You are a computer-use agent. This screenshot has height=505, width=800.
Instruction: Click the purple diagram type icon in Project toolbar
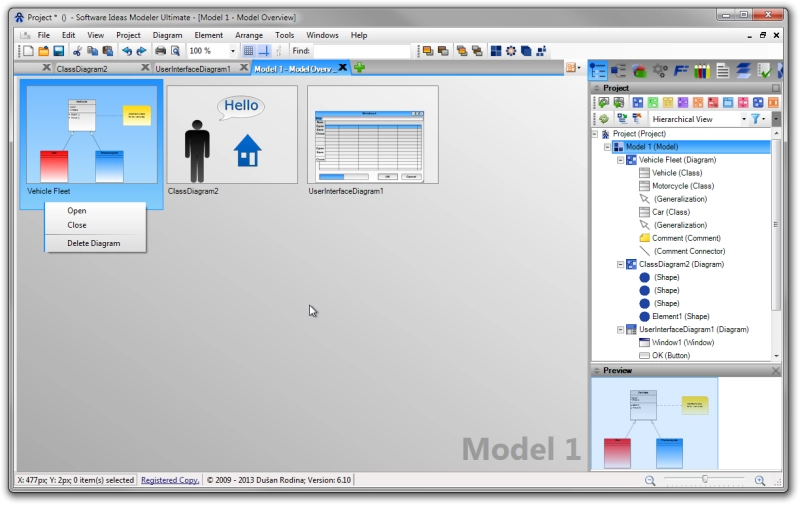coord(683,103)
